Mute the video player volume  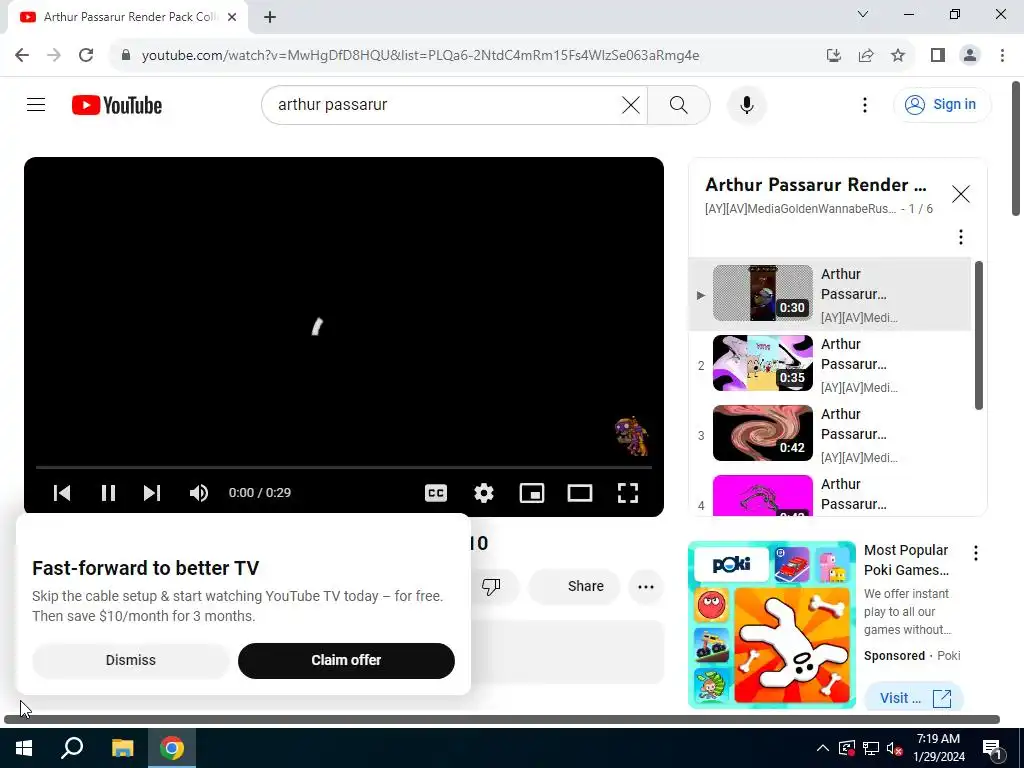199,492
